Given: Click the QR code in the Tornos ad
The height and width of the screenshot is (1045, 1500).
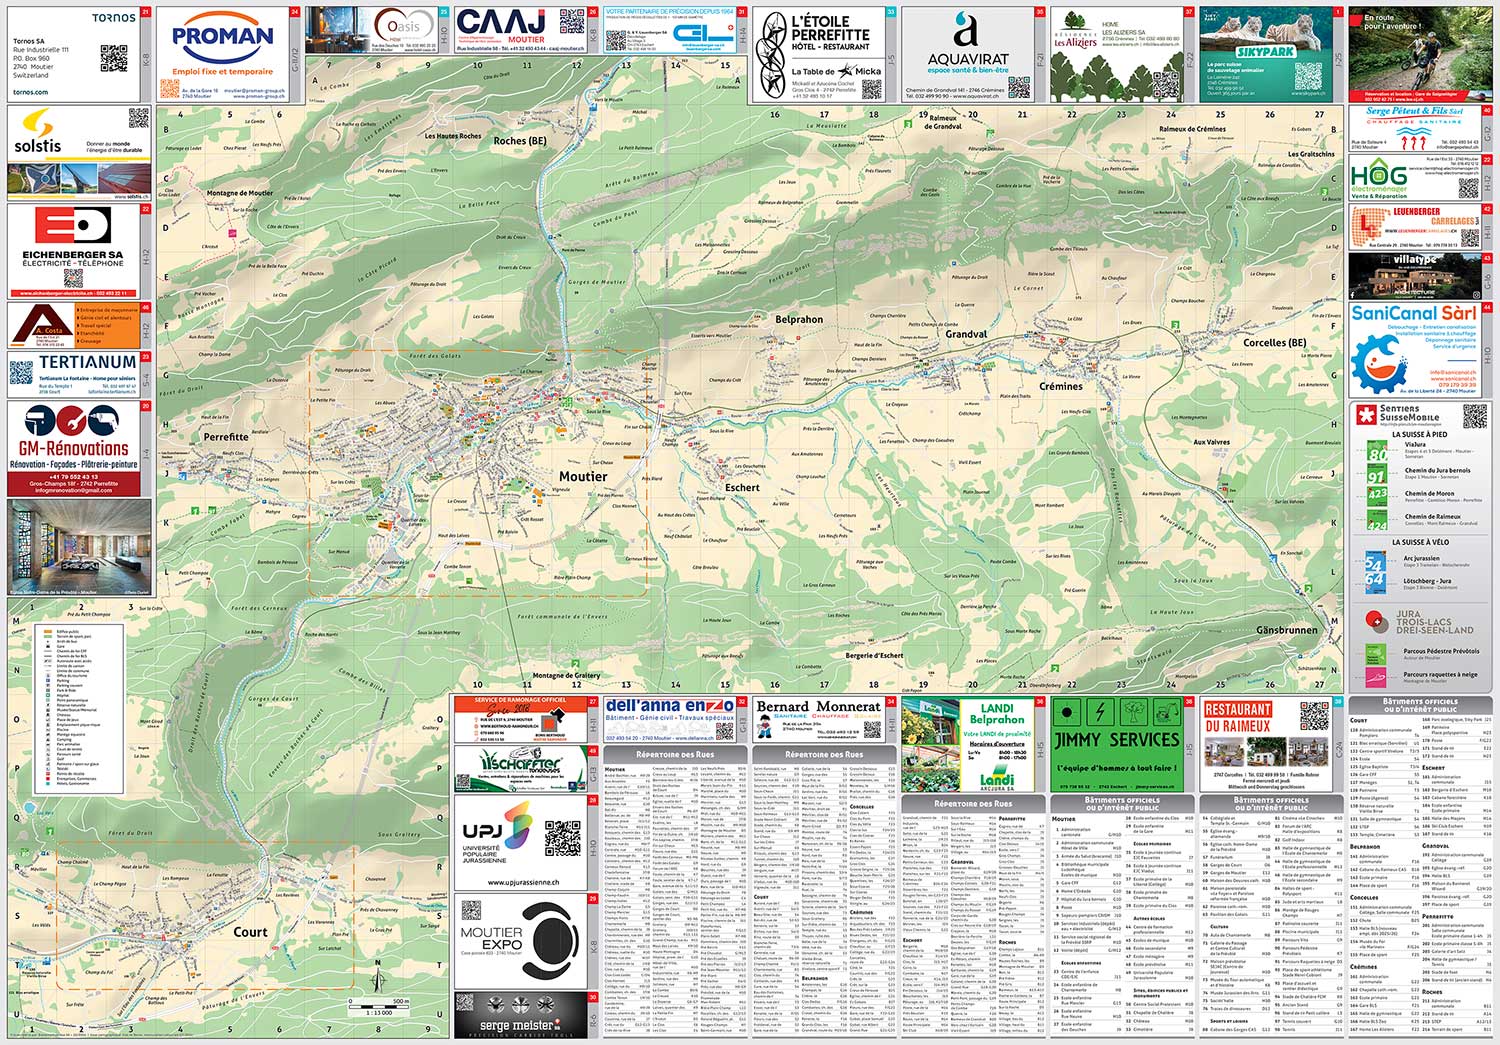Looking at the screenshot, I should 114,59.
